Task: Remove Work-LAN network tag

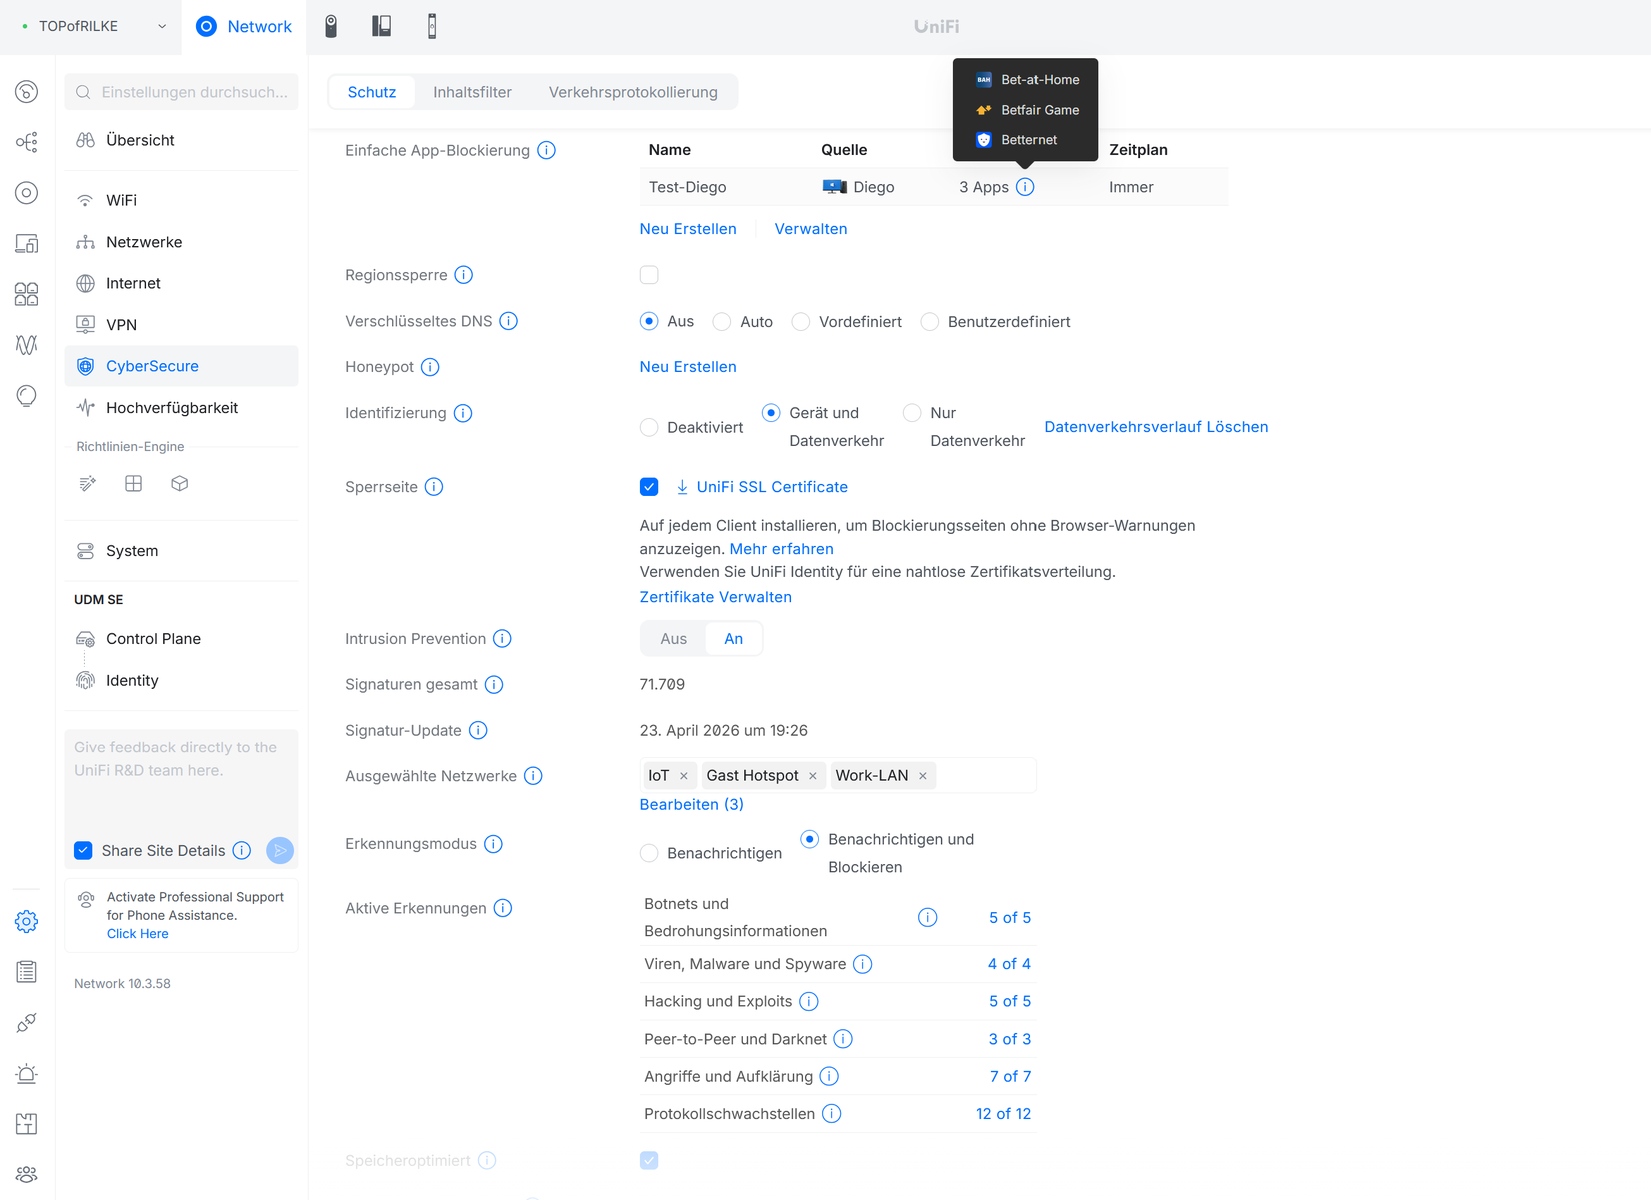Action: [x=923, y=776]
